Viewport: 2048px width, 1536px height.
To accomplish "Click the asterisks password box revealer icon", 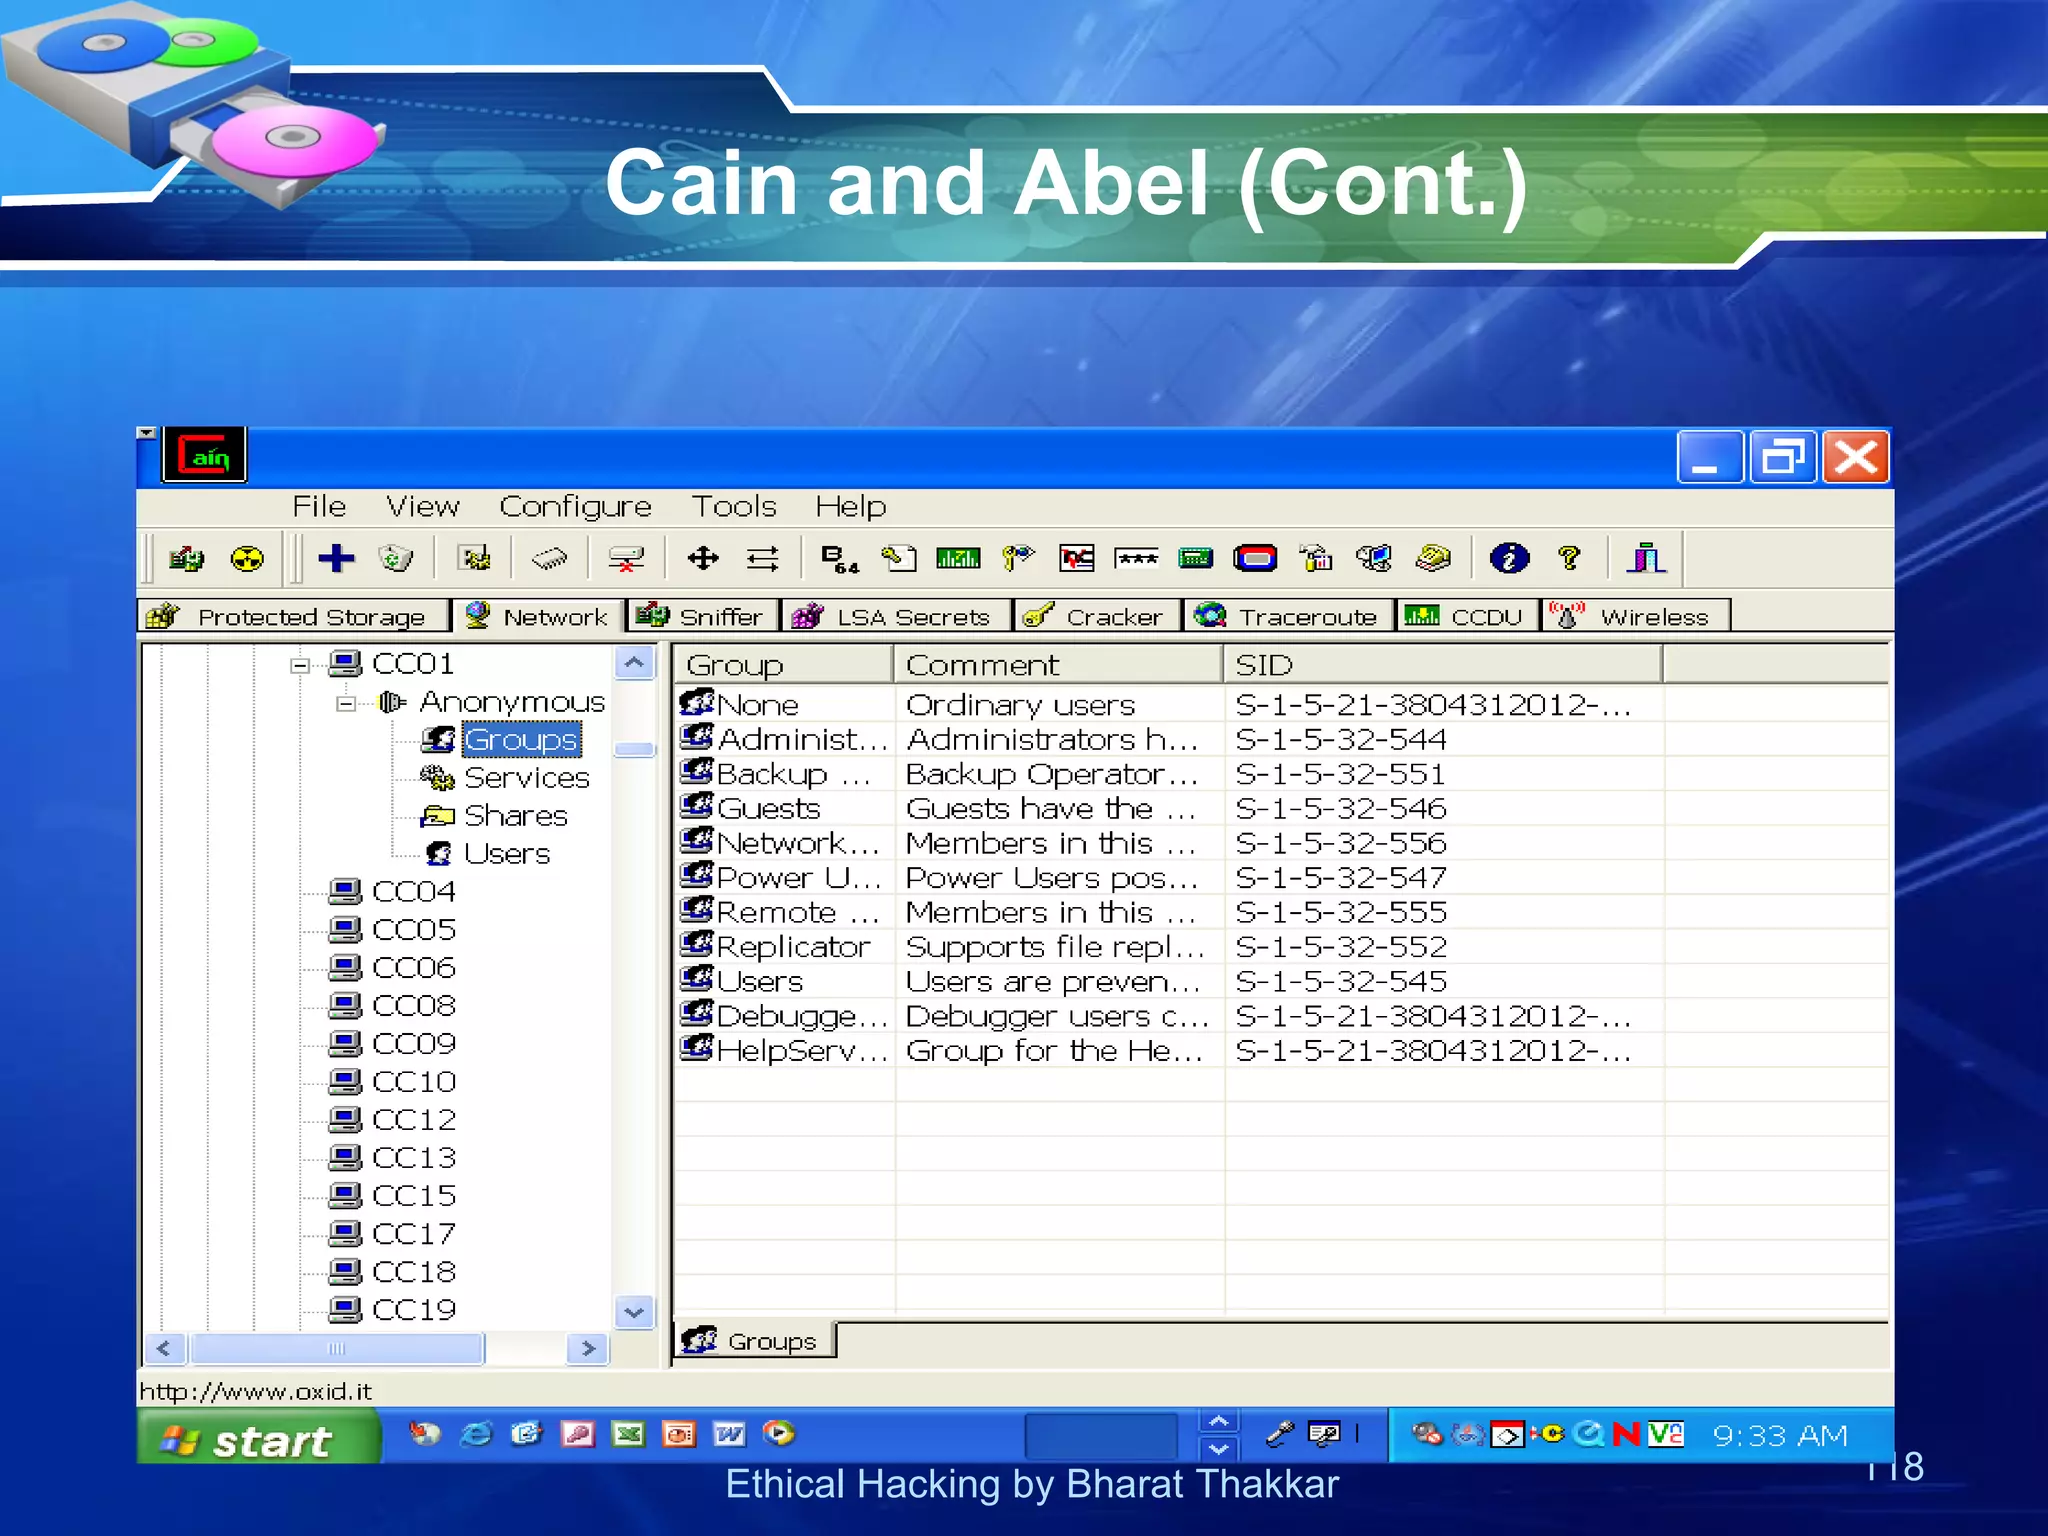I will coord(1136,558).
